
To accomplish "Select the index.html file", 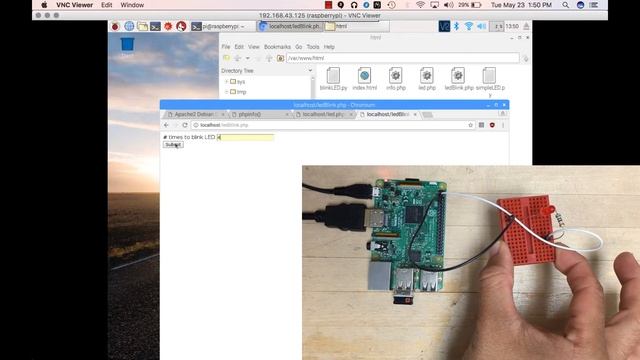I will (364, 79).
